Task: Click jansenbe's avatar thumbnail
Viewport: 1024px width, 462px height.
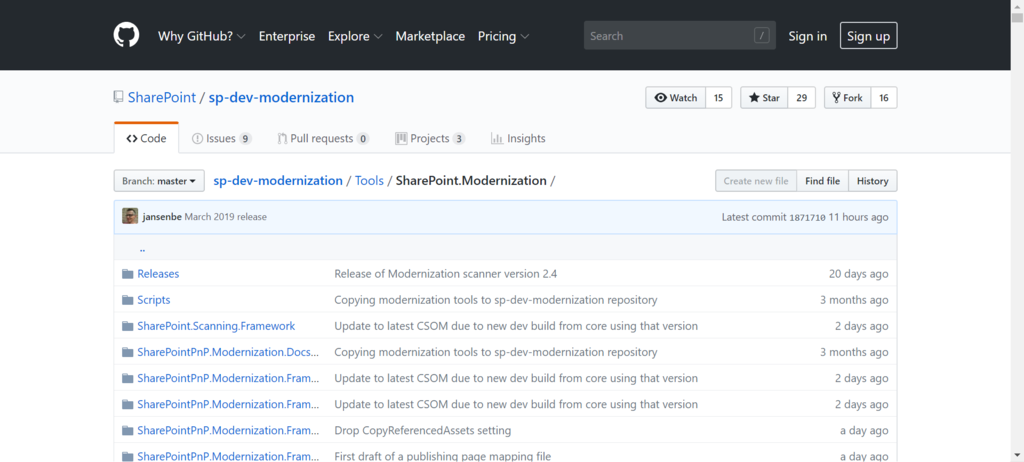Action: tap(130, 216)
